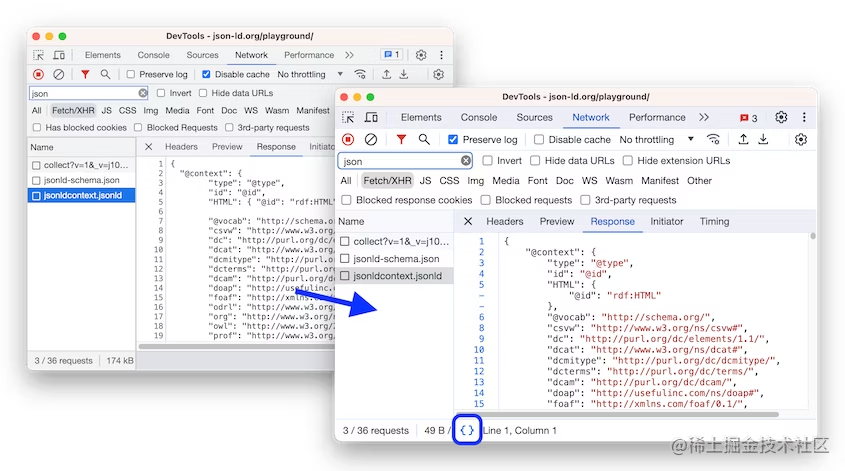Check Preserve log in back window
The width and height of the screenshot is (845, 471).
[x=130, y=74]
